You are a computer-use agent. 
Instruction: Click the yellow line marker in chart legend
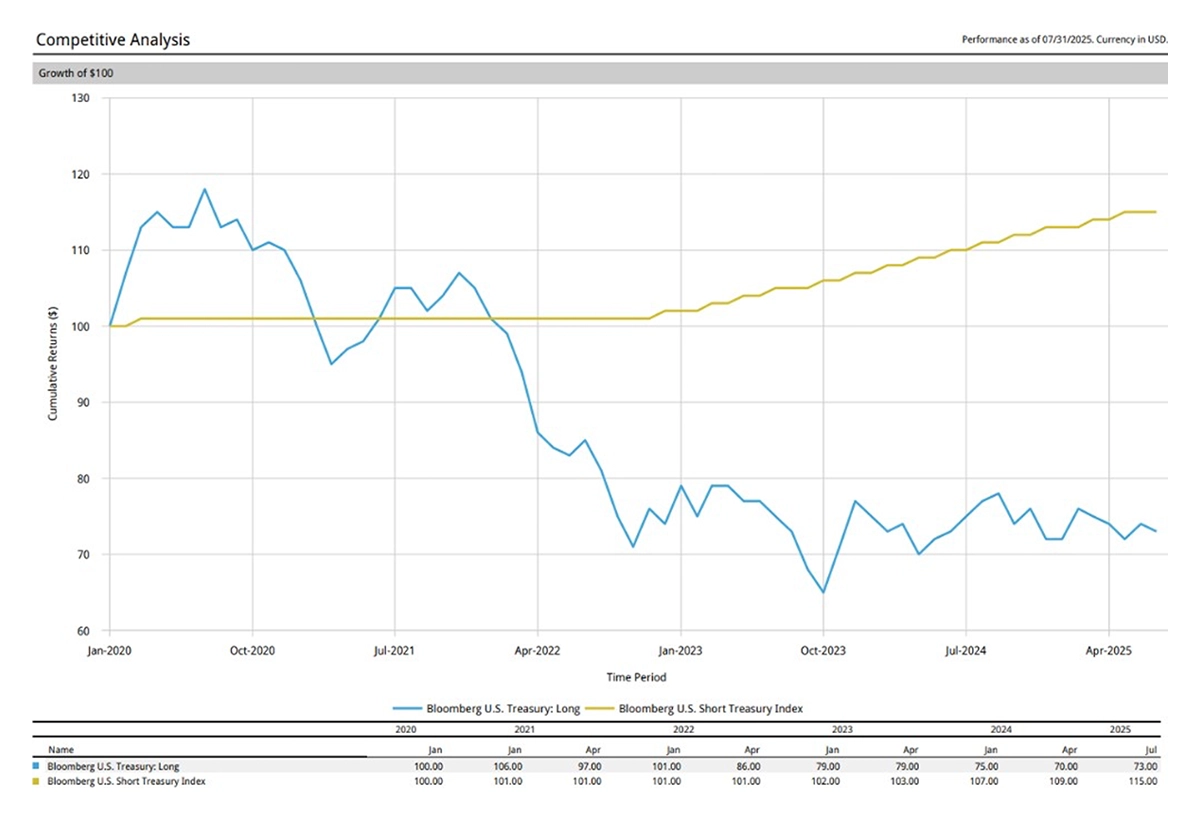pos(597,708)
